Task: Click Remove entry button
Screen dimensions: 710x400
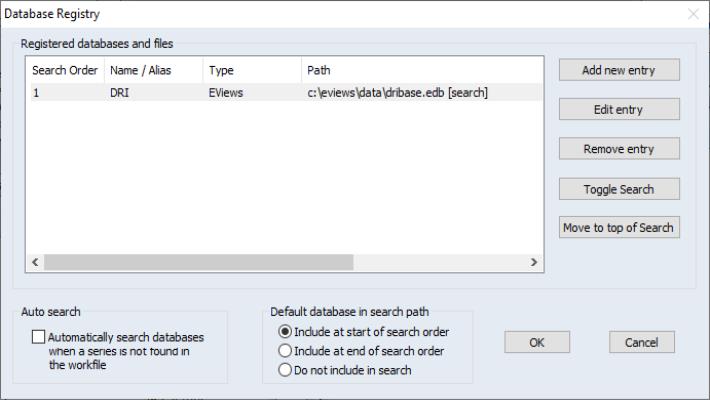Action: (x=619, y=149)
